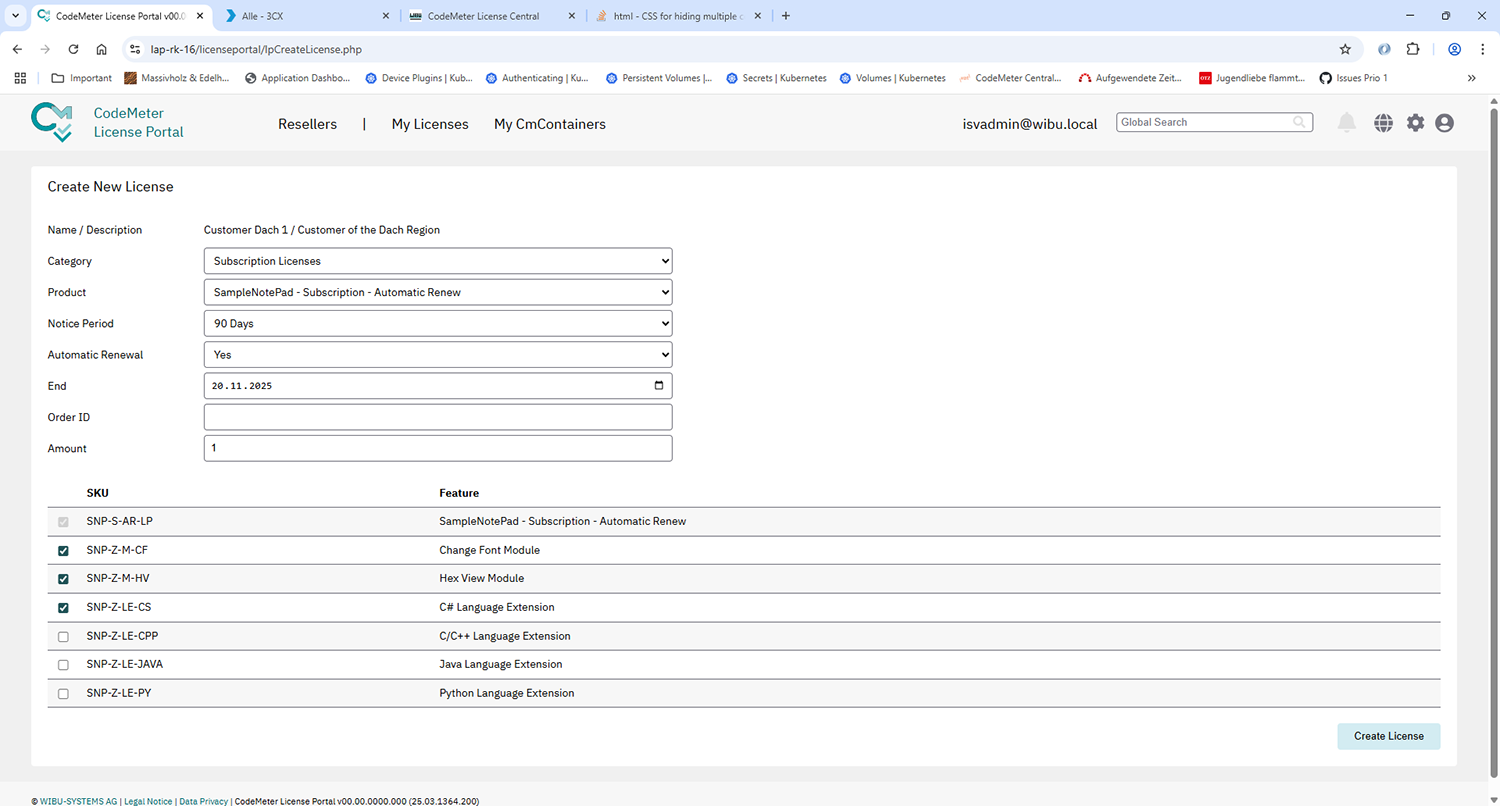Open the Secrets | Kubernetes bookmark
The width and height of the screenshot is (1500, 806).
coord(777,78)
